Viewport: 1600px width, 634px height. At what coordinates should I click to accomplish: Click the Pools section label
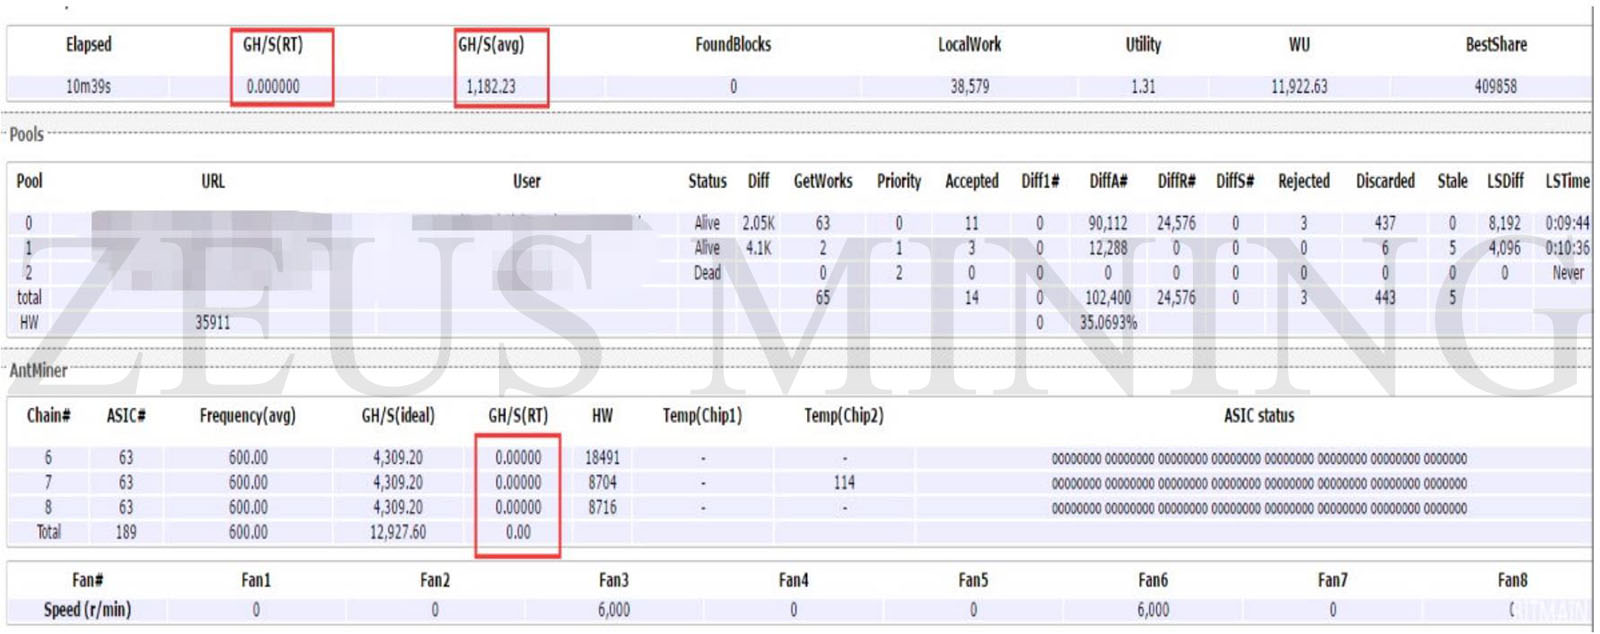pyautogui.click(x=26, y=134)
